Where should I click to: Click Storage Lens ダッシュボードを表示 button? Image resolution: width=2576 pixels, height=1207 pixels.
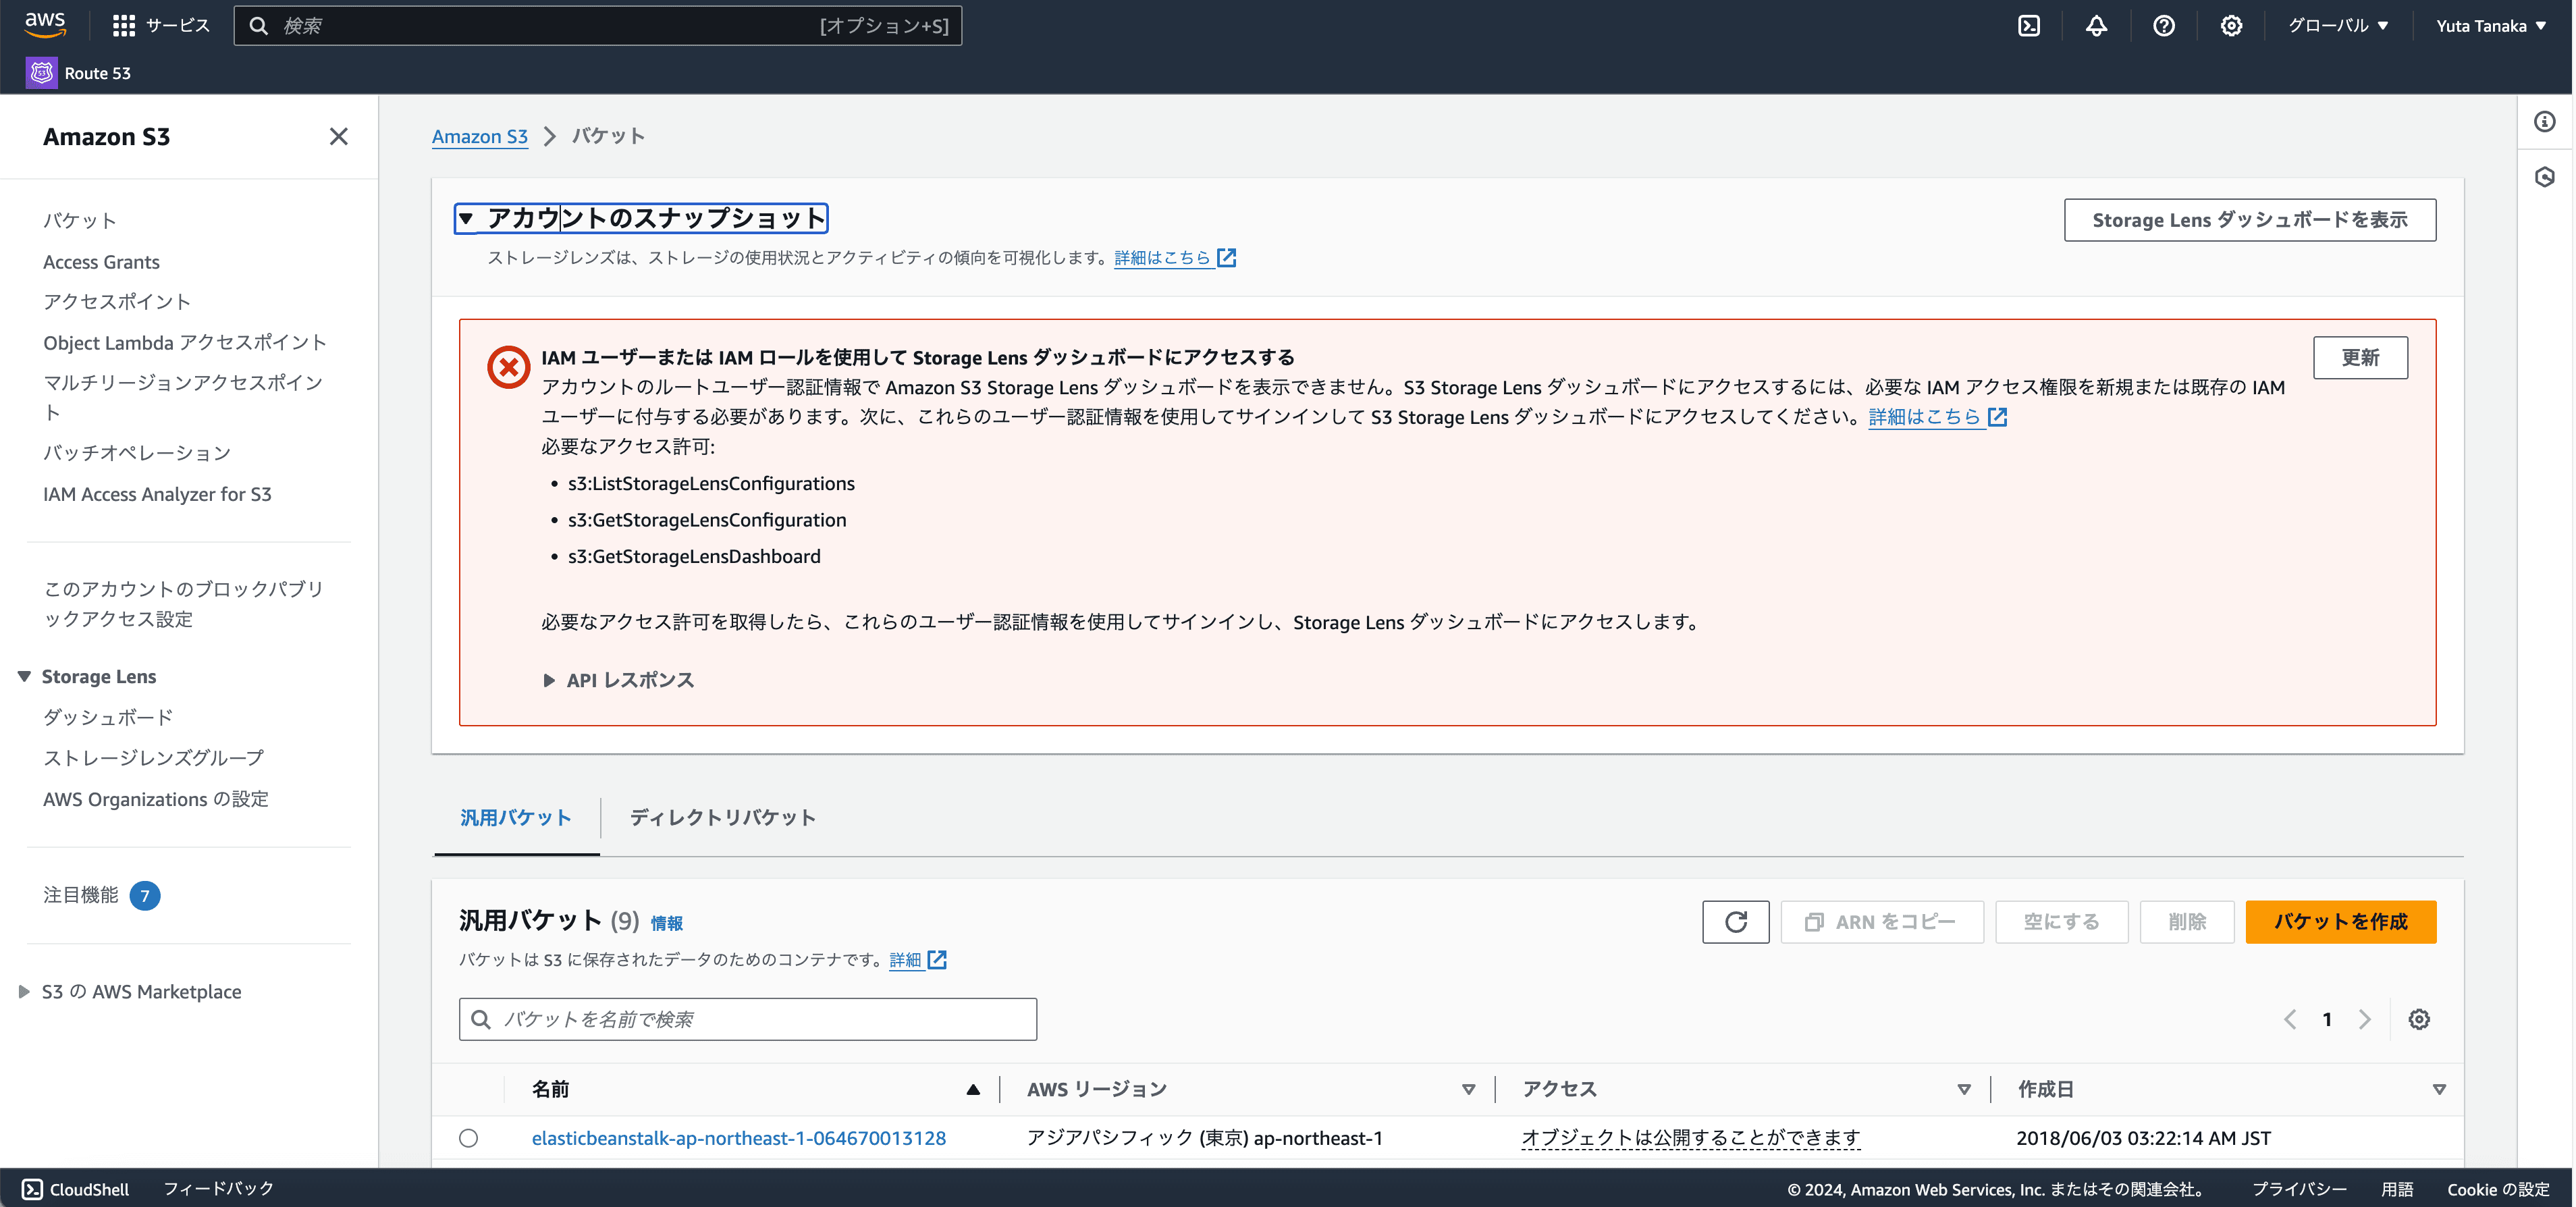tap(2249, 220)
